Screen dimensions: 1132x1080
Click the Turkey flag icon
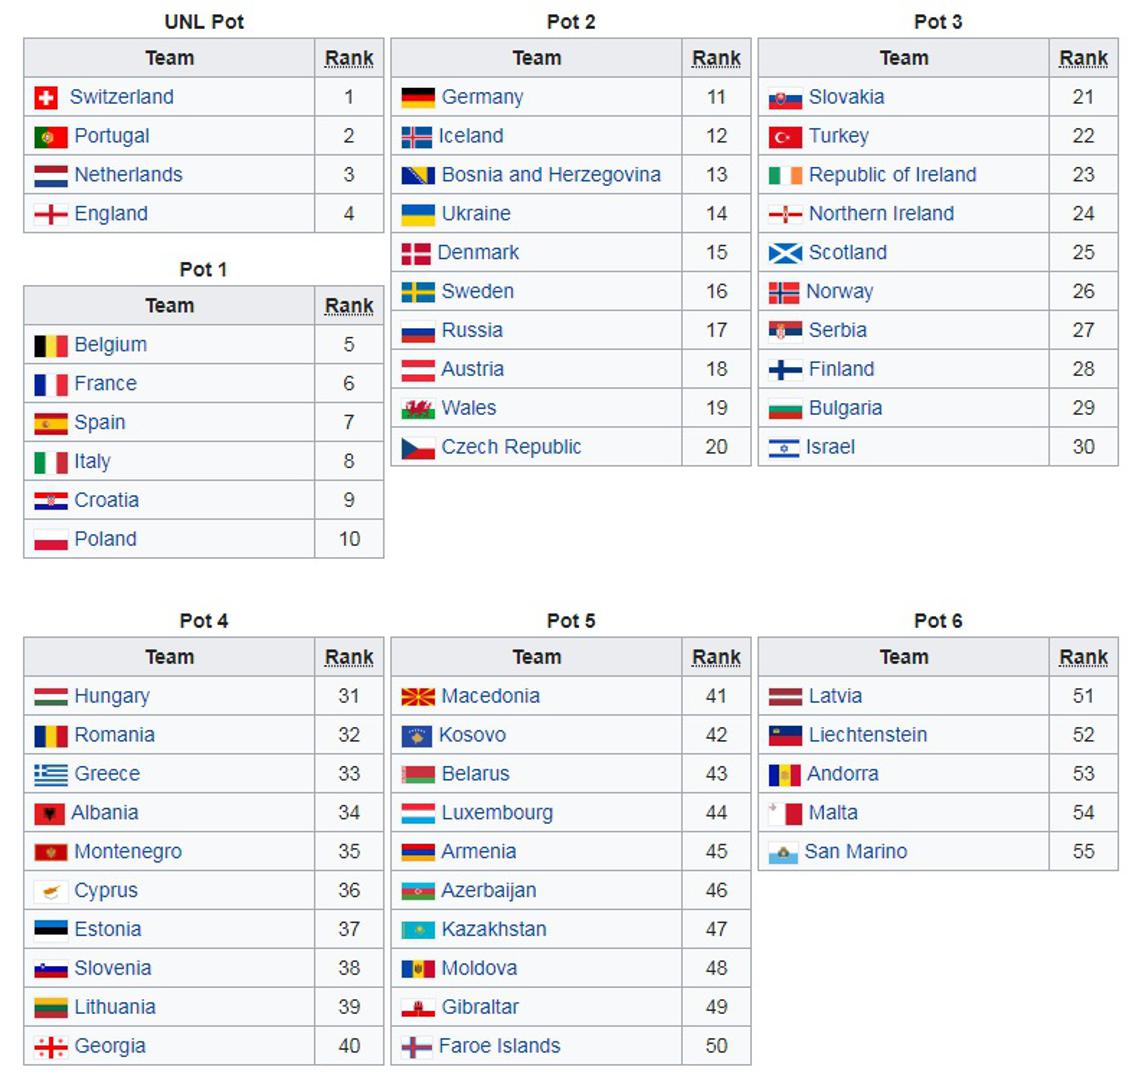tap(785, 136)
